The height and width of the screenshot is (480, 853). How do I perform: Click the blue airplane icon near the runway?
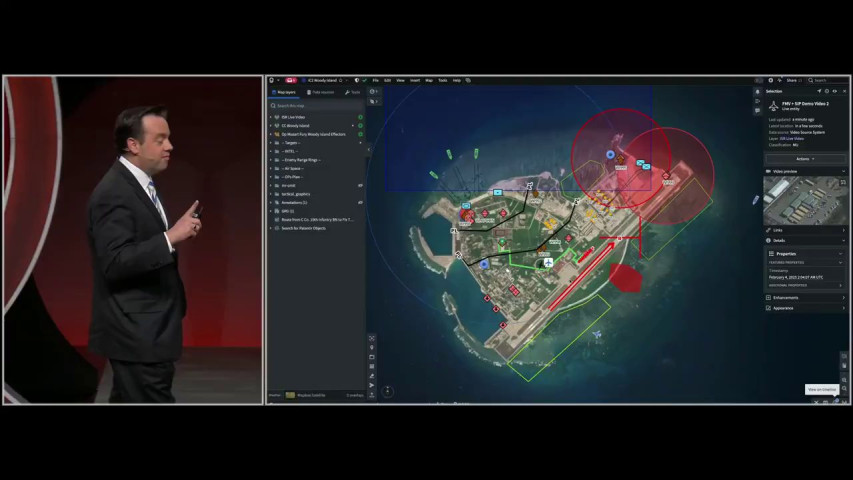548,263
